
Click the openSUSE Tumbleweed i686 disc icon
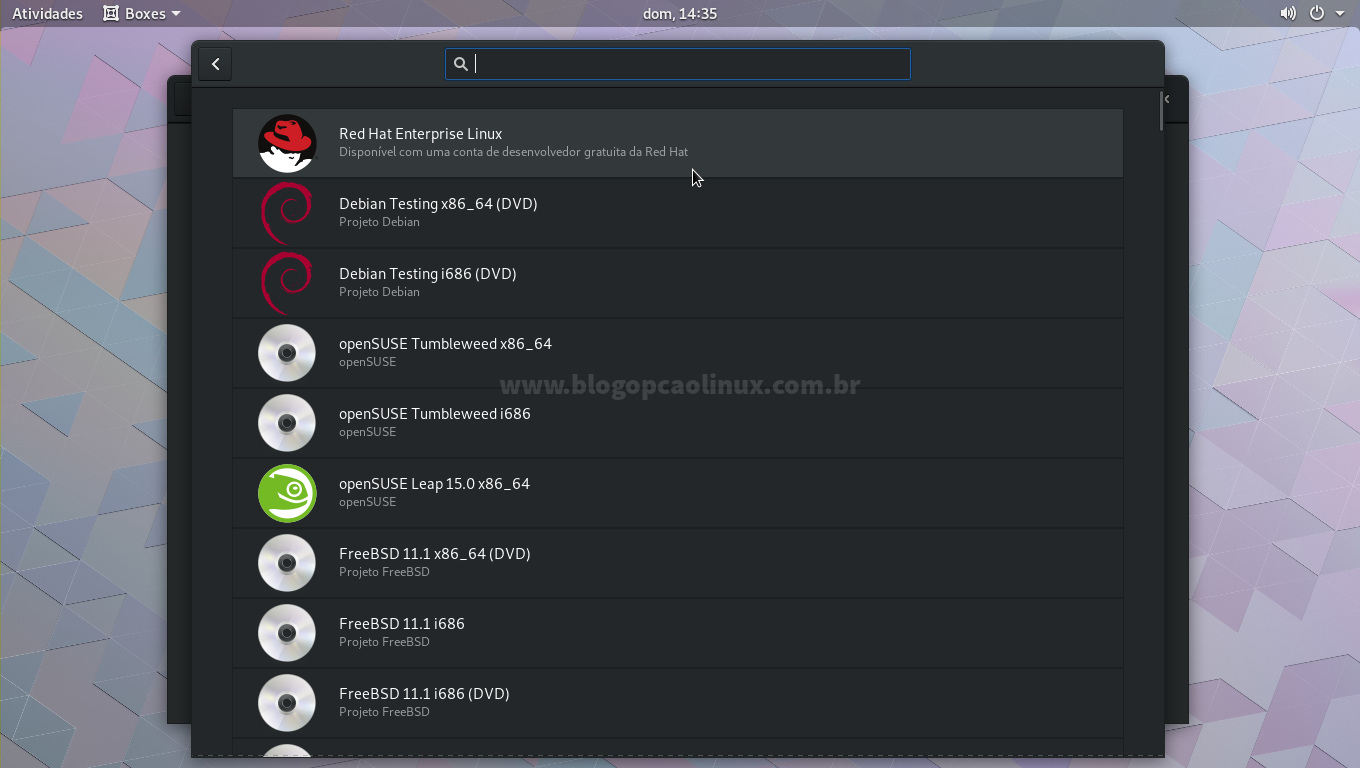[x=287, y=423]
